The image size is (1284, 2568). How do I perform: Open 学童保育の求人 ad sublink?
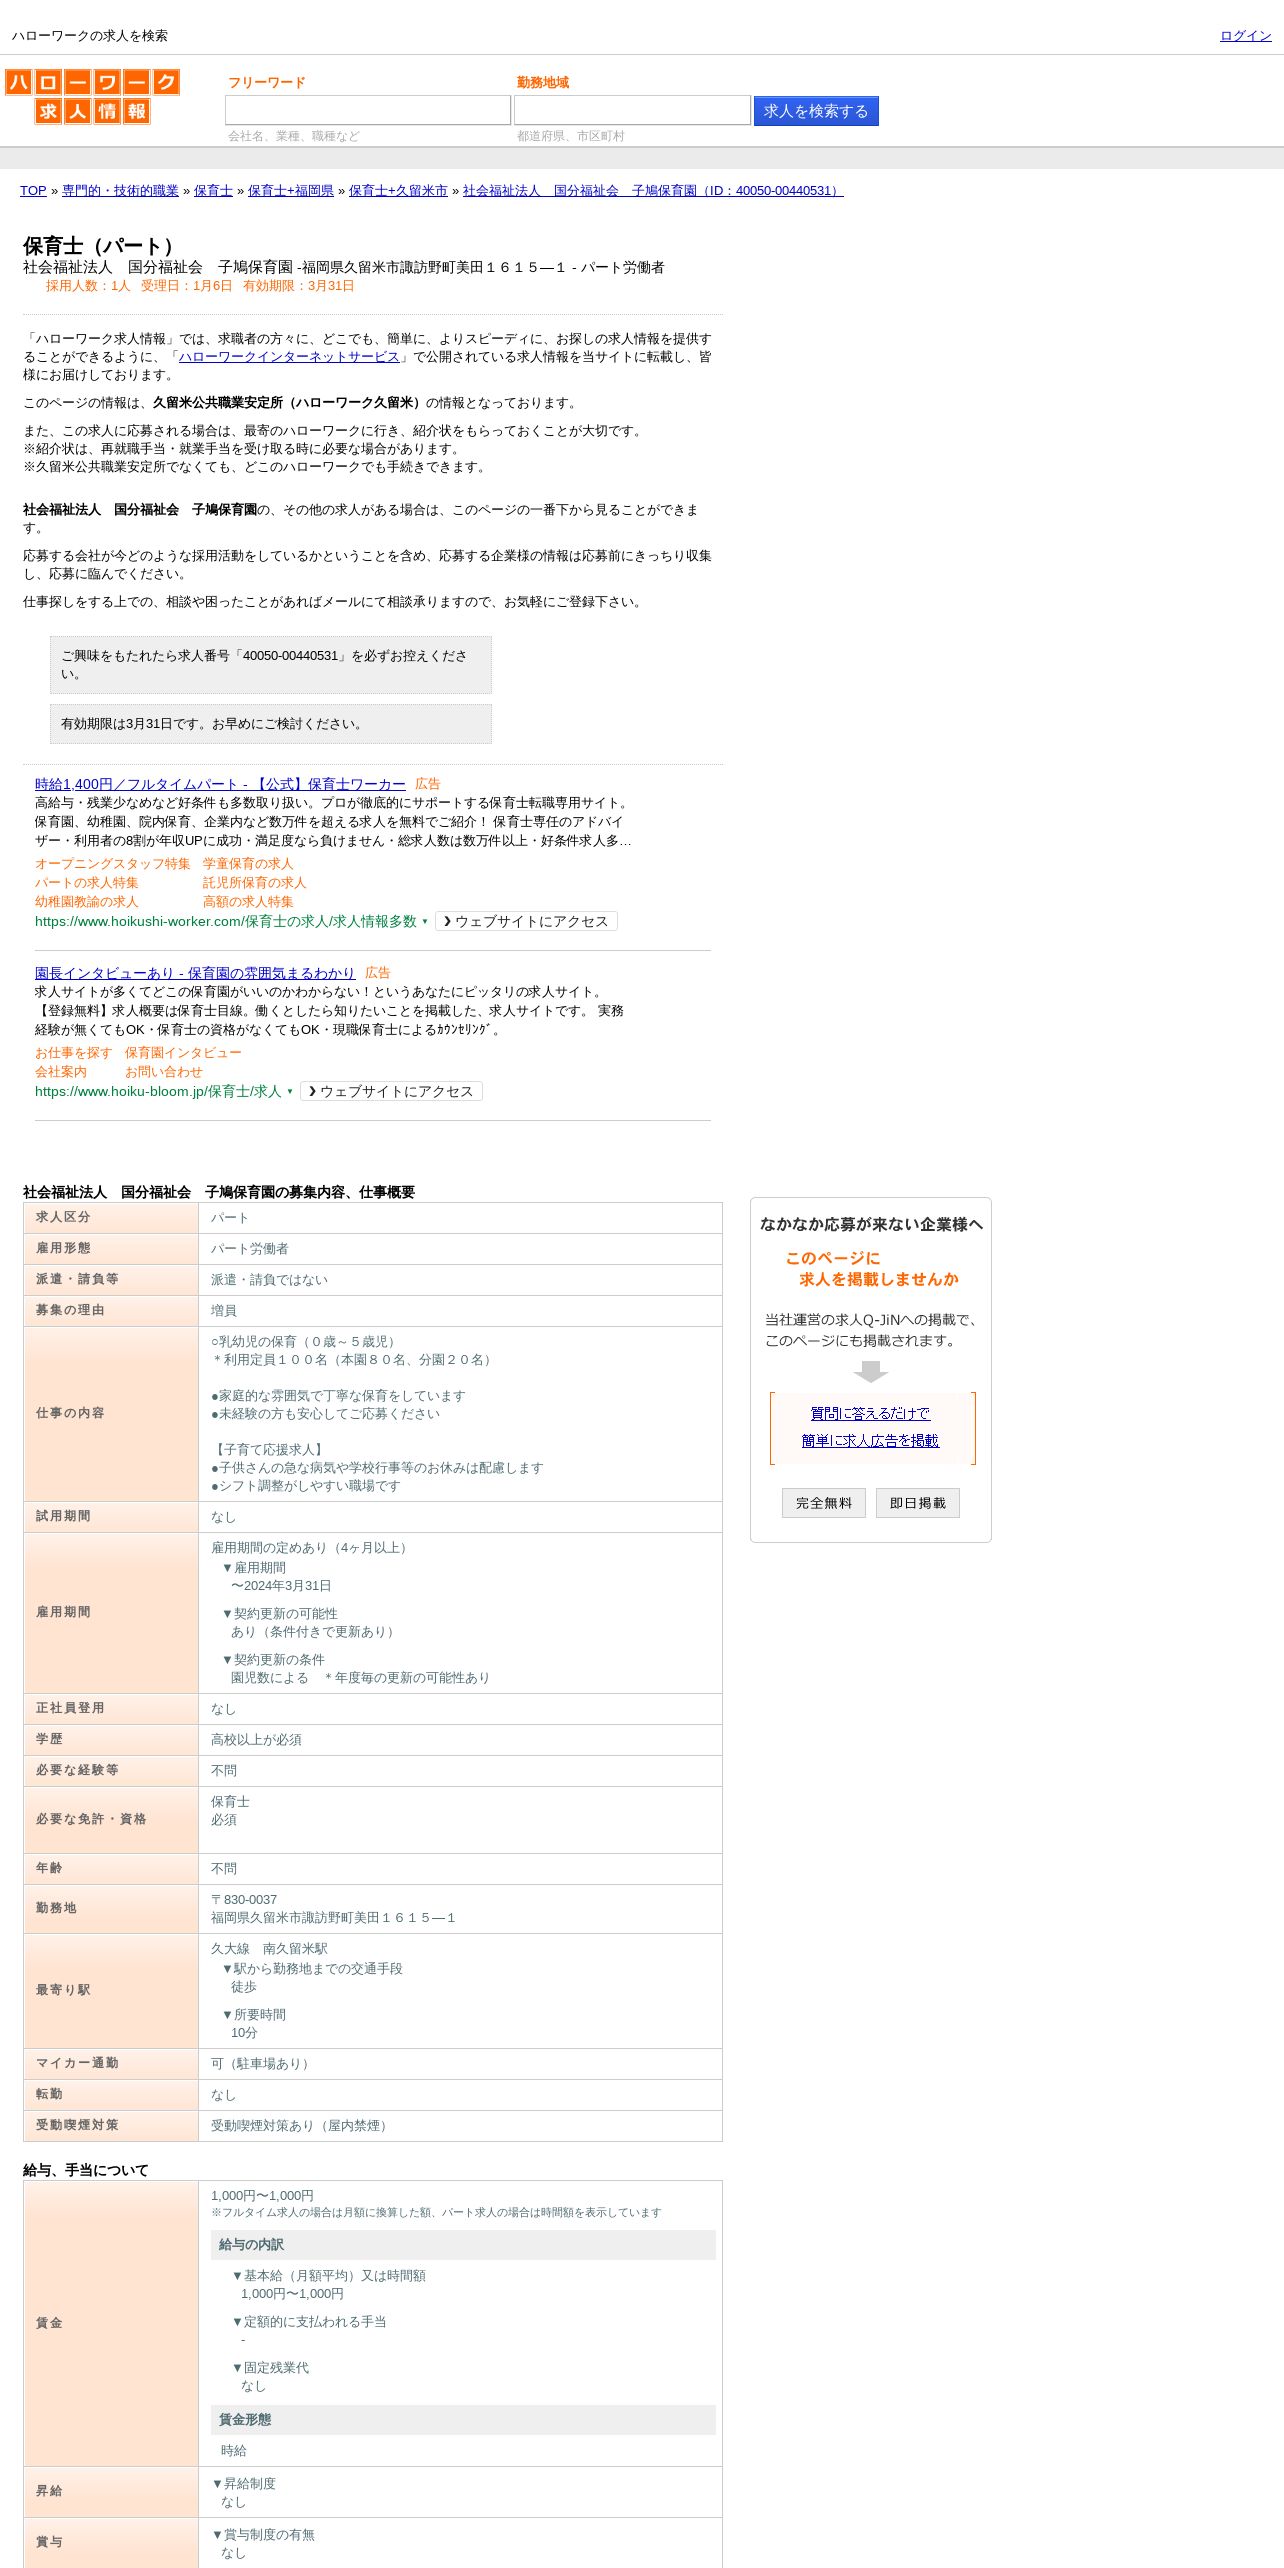(x=248, y=864)
